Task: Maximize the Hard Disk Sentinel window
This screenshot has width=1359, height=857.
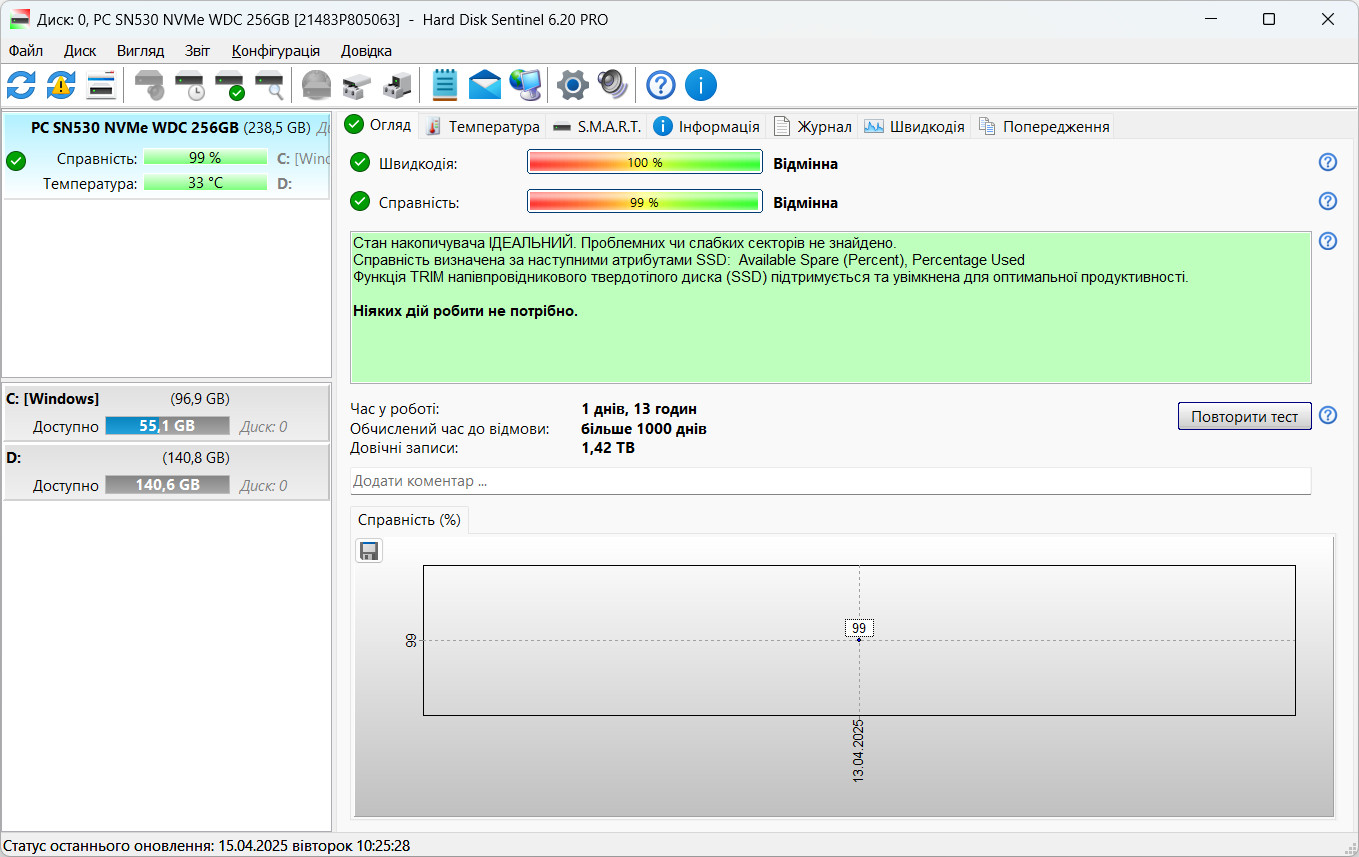Action: pos(1269,19)
